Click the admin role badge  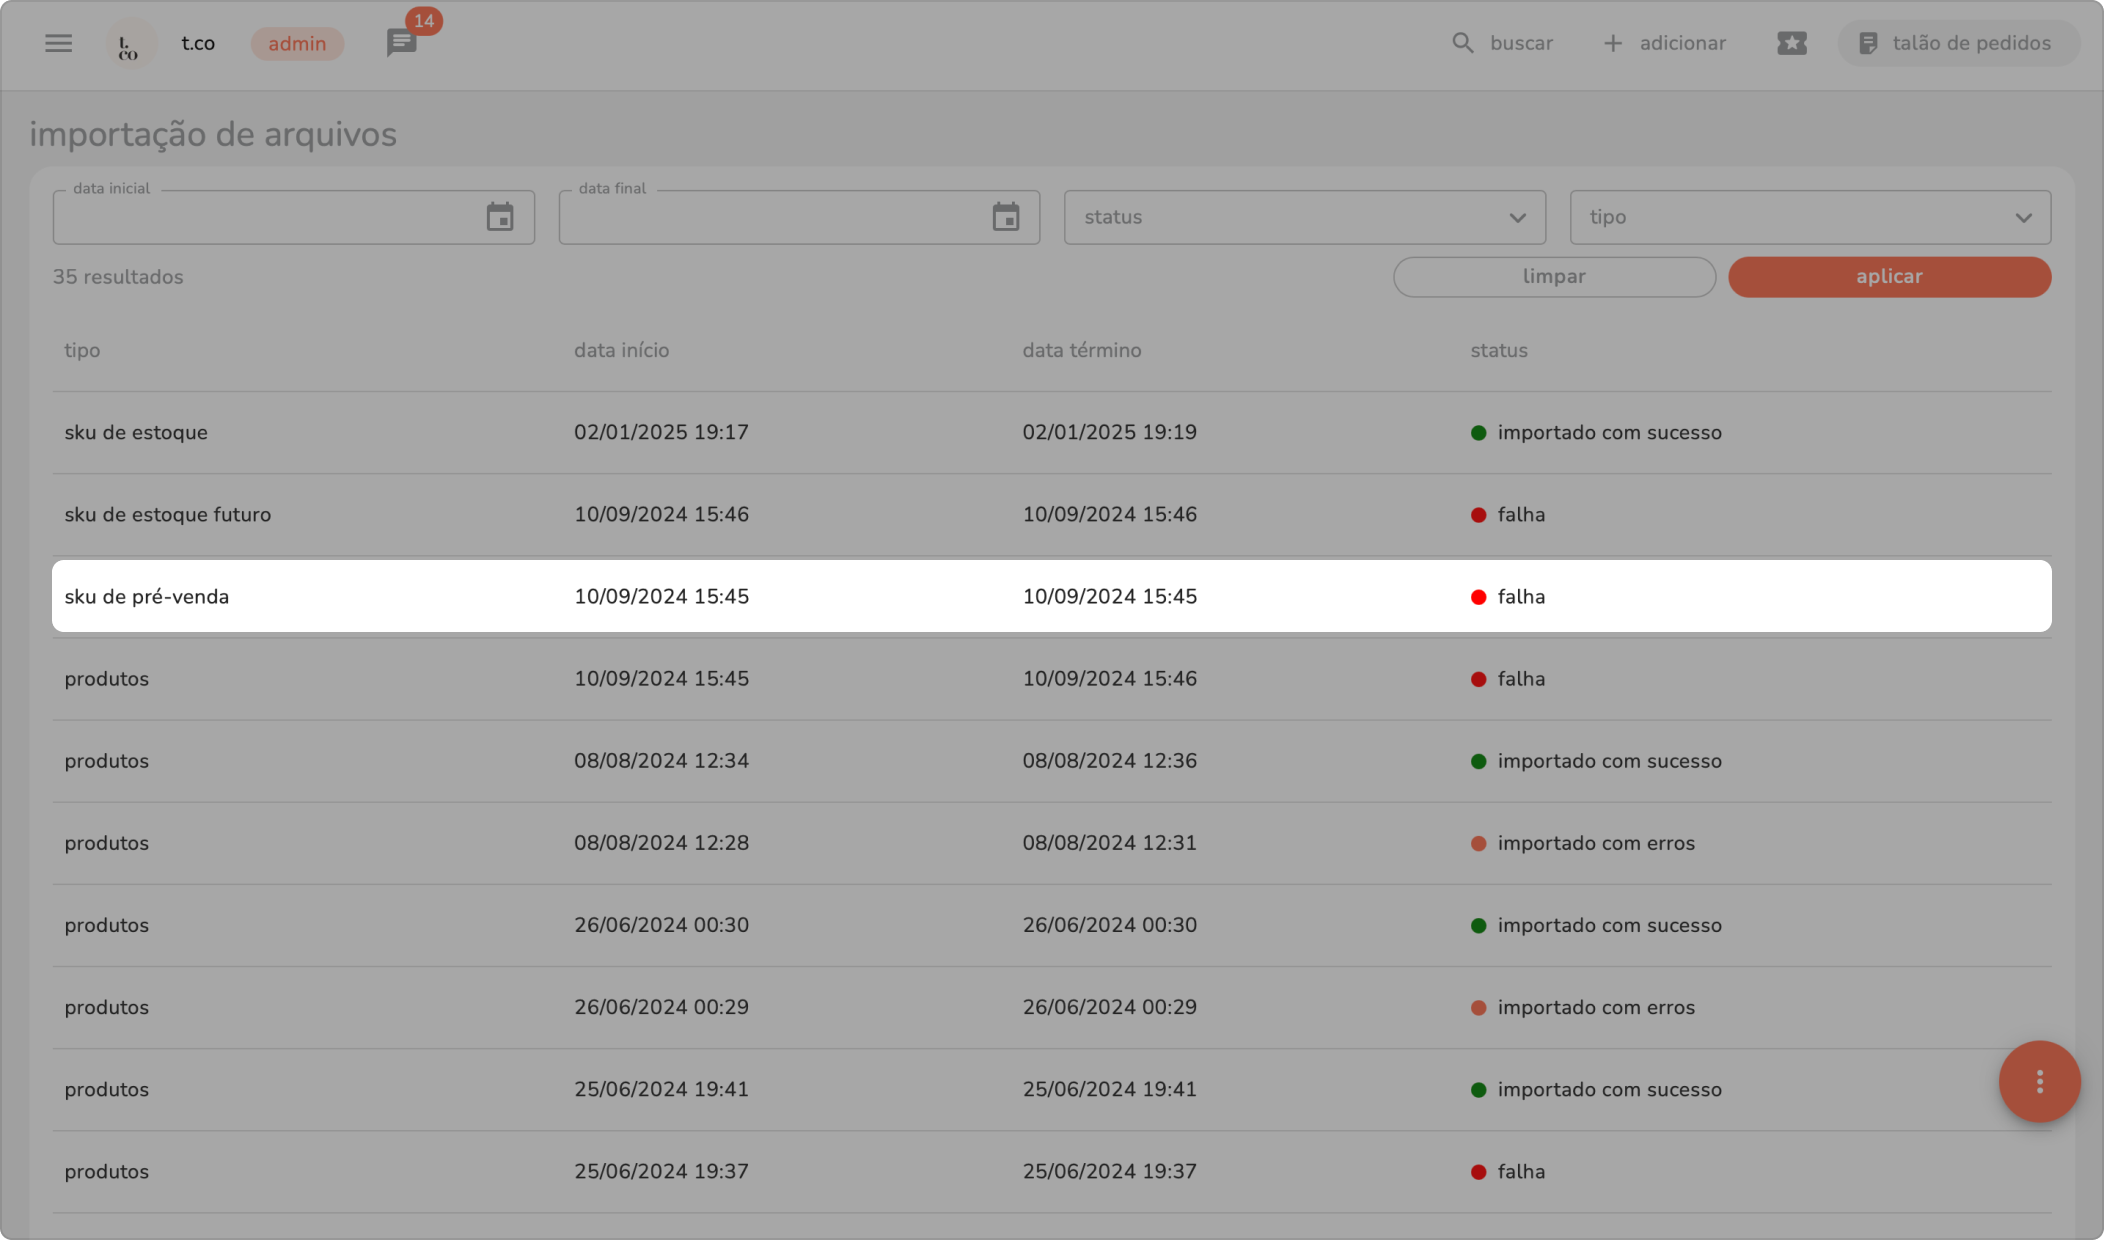coord(297,44)
